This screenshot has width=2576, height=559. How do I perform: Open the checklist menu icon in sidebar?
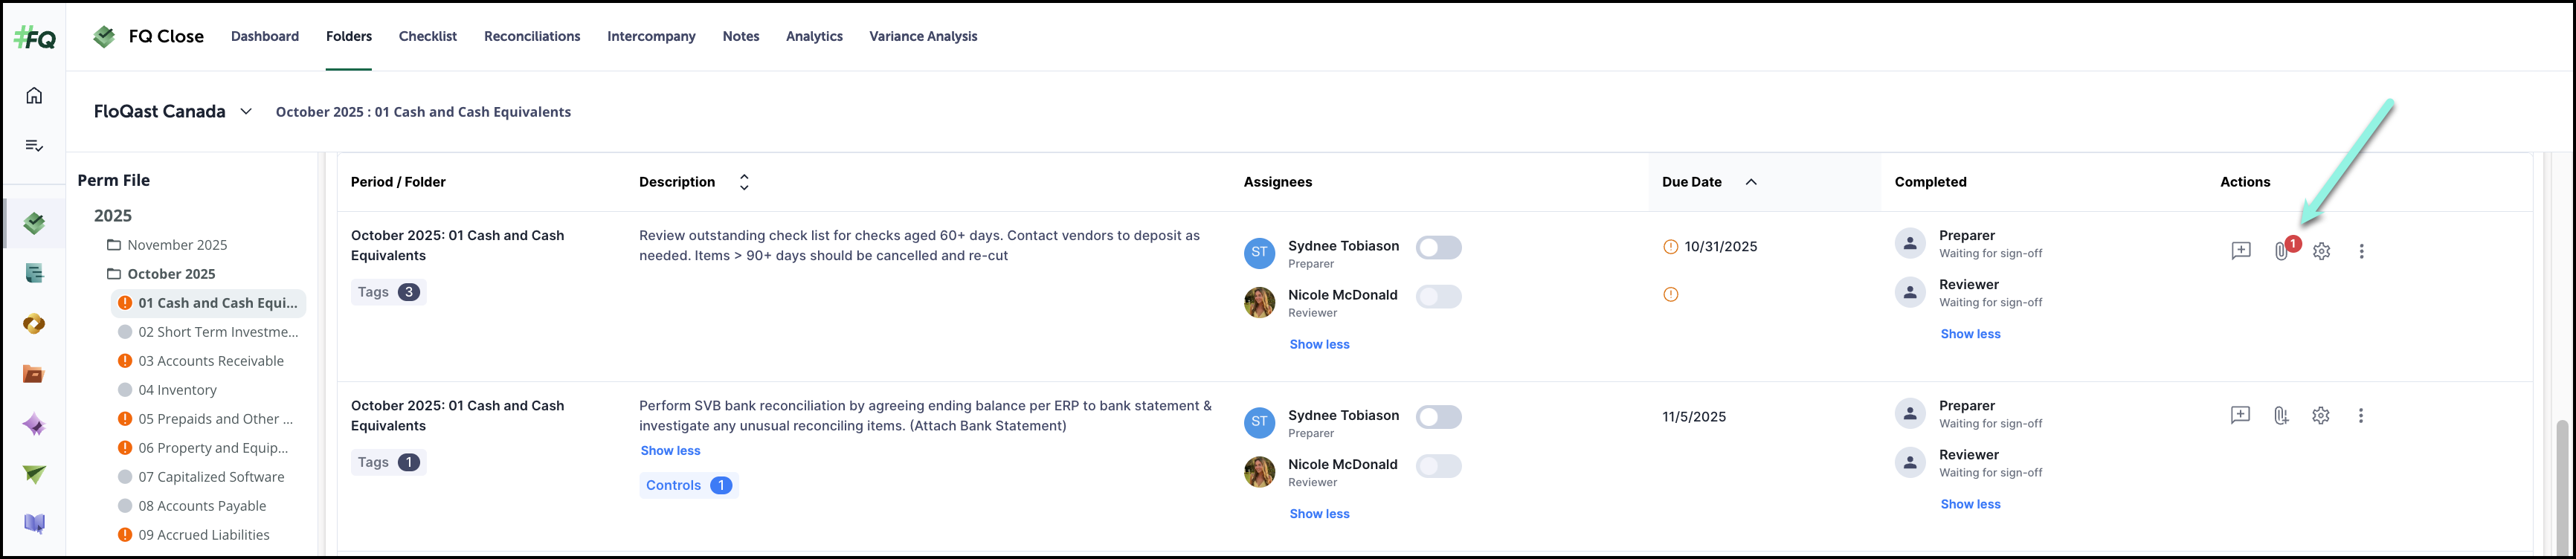click(x=34, y=146)
